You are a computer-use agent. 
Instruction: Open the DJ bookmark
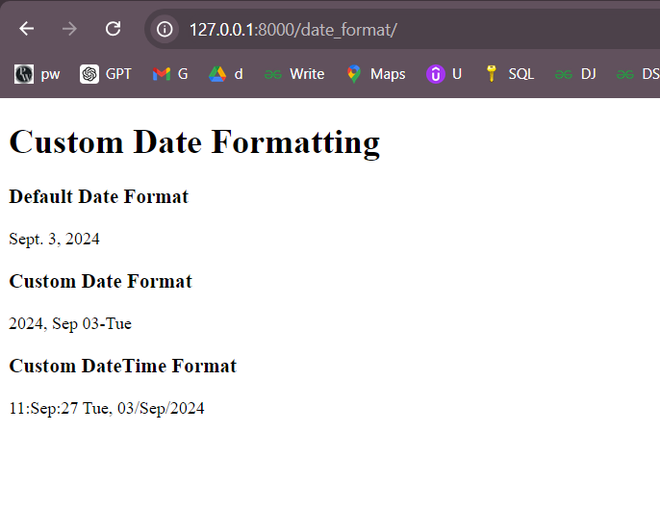coord(575,74)
